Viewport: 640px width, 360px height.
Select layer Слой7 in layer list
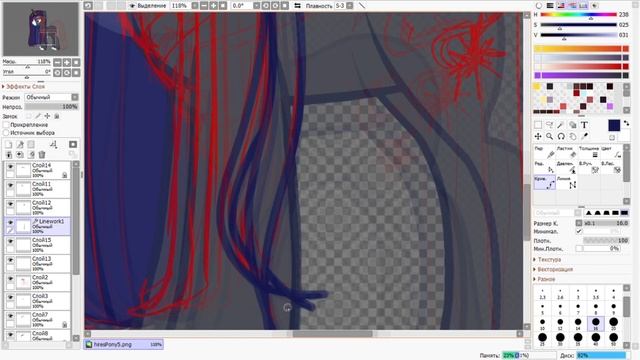coord(37,320)
